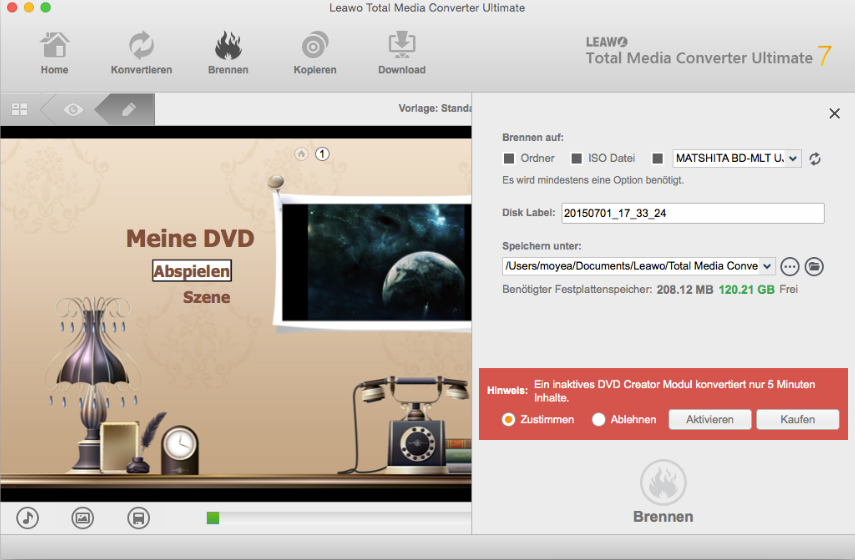Viewport: 855px width, 560px height.
Task: Switch to the eye preview step
Action: (73, 110)
